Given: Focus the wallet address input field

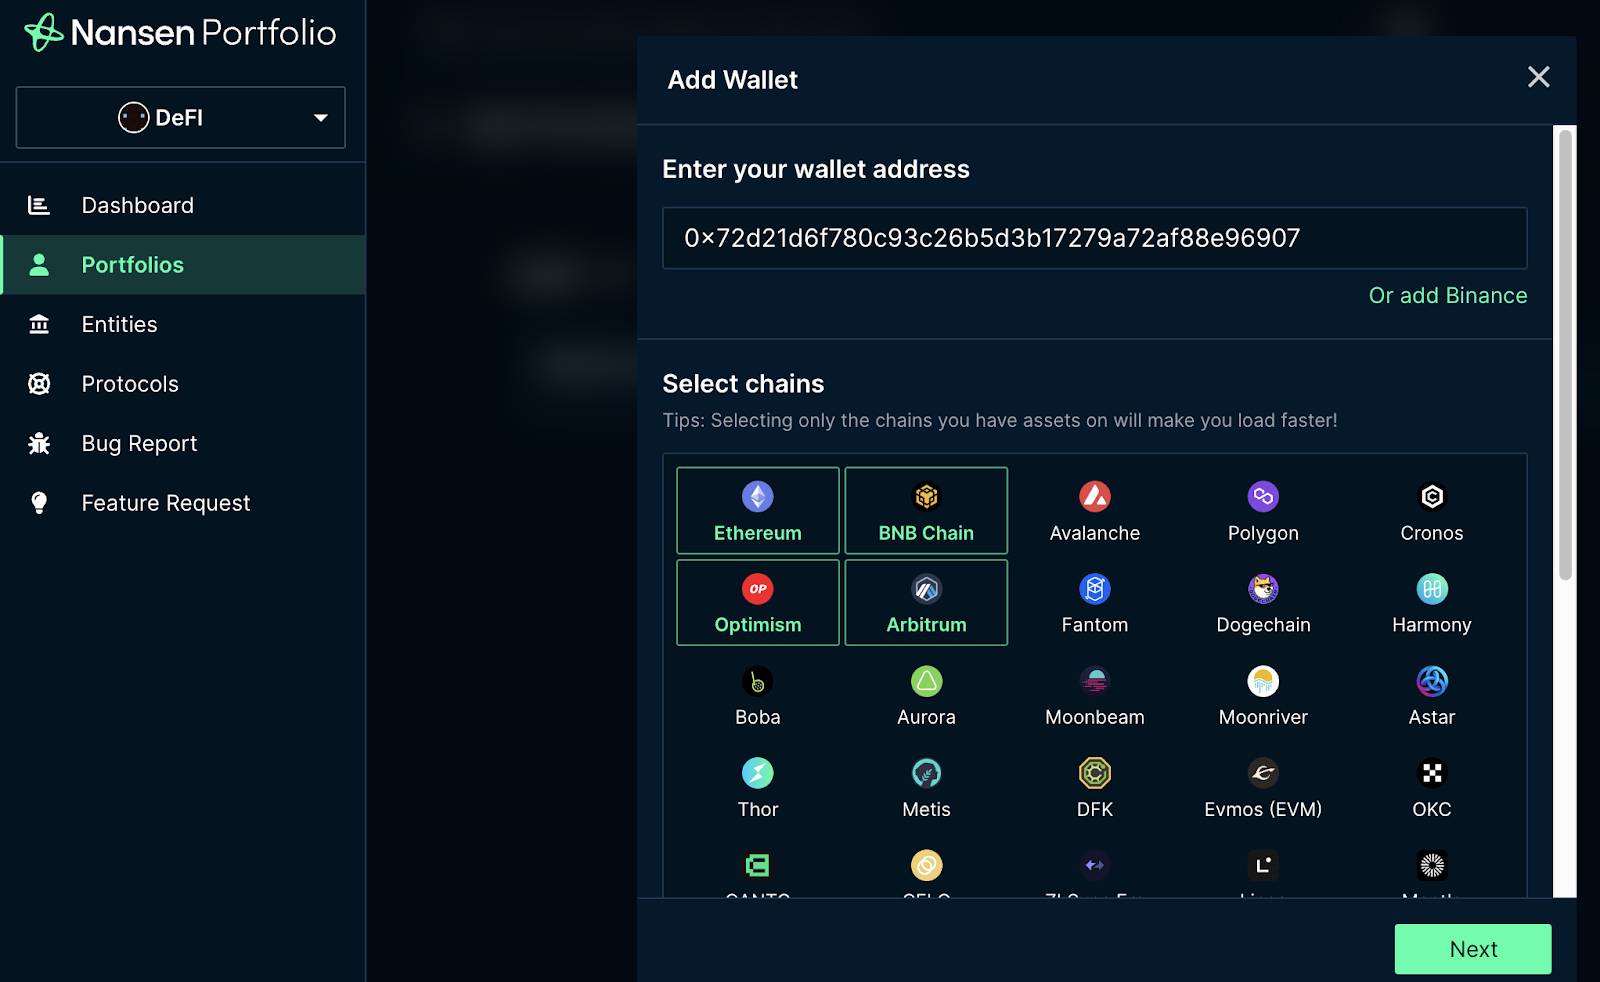Looking at the screenshot, I should click(x=1094, y=238).
